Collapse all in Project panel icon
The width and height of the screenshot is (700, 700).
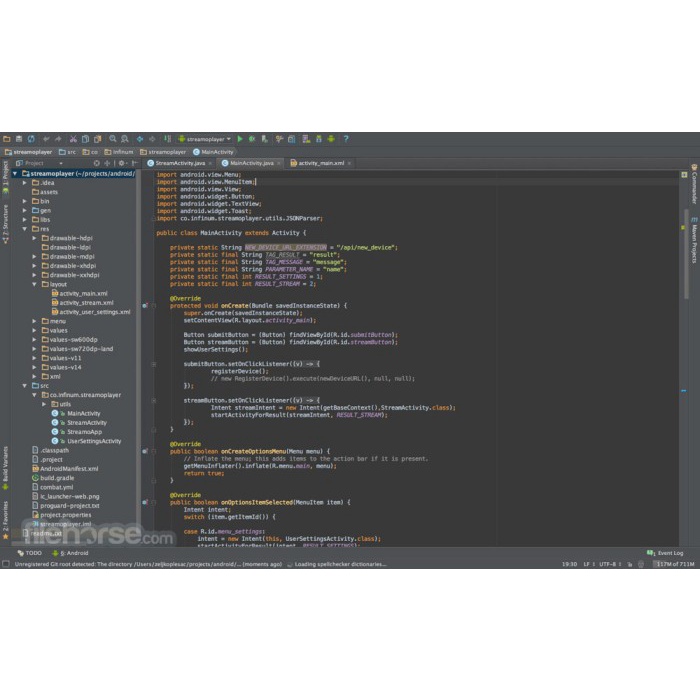click(x=107, y=163)
